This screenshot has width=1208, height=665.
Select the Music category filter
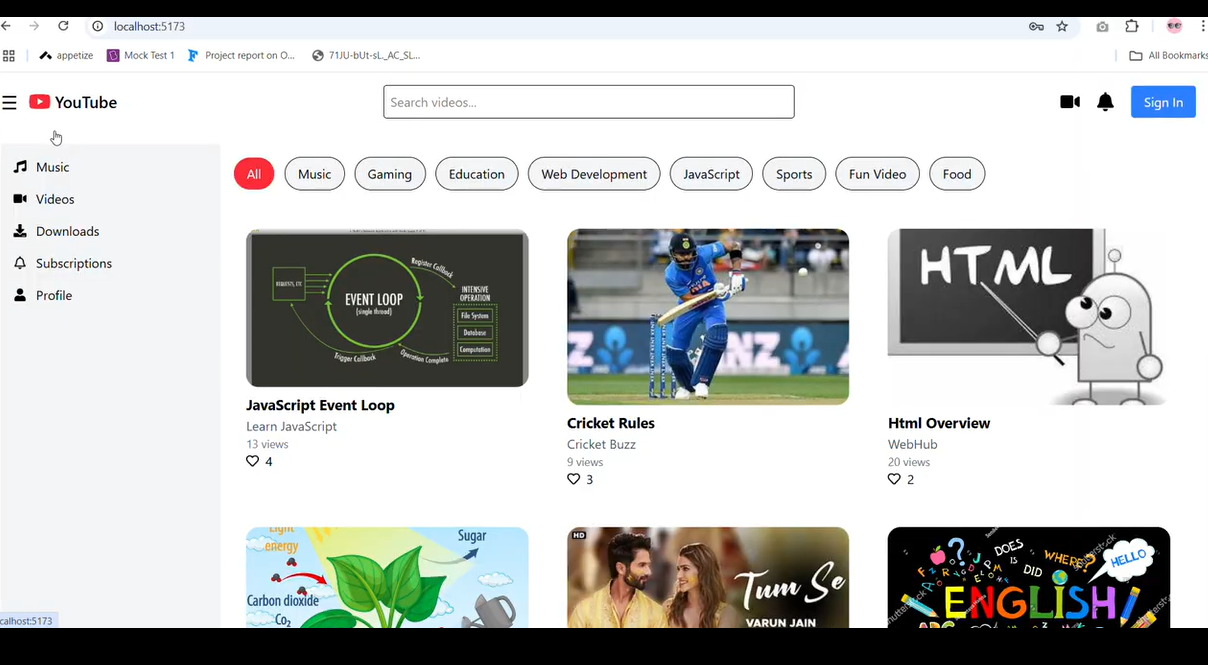(314, 174)
